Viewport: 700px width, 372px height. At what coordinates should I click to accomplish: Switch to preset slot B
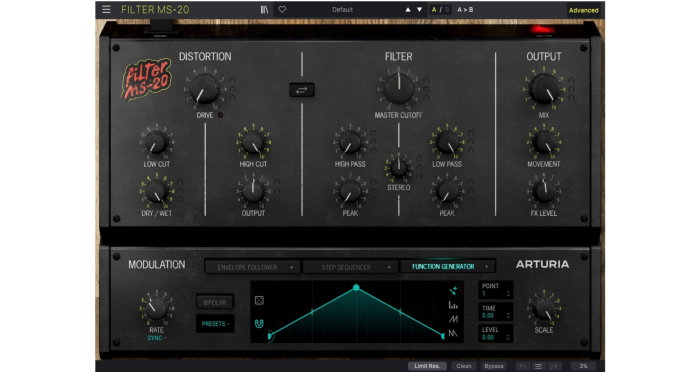(x=446, y=9)
